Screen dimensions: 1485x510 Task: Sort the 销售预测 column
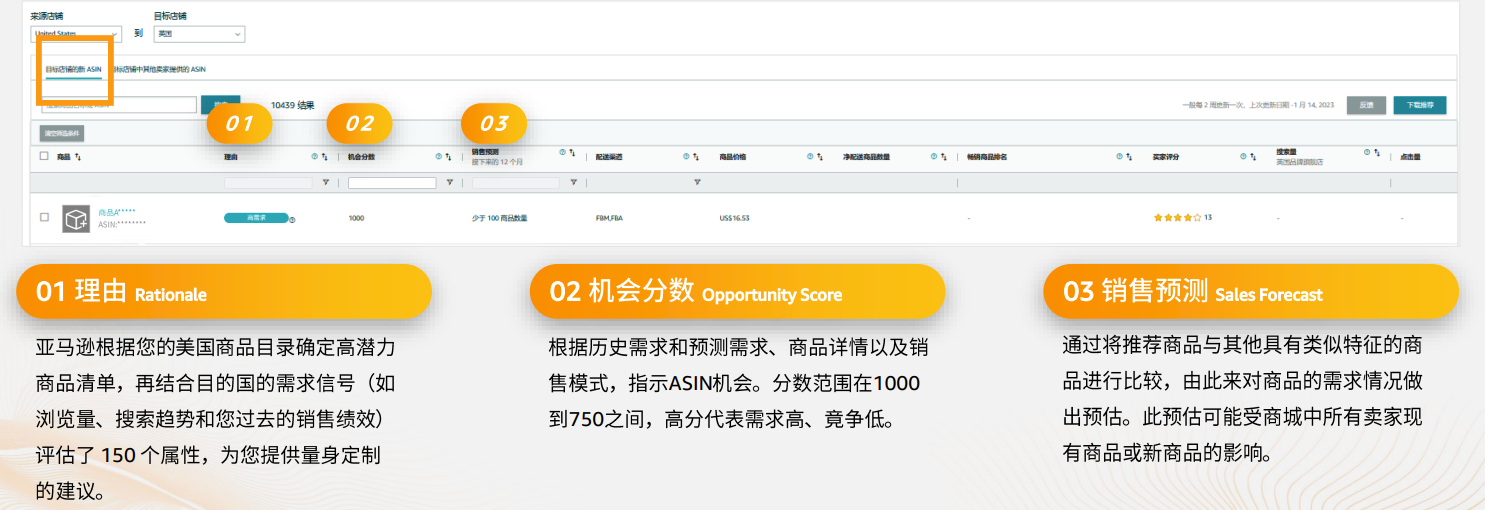point(572,154)
